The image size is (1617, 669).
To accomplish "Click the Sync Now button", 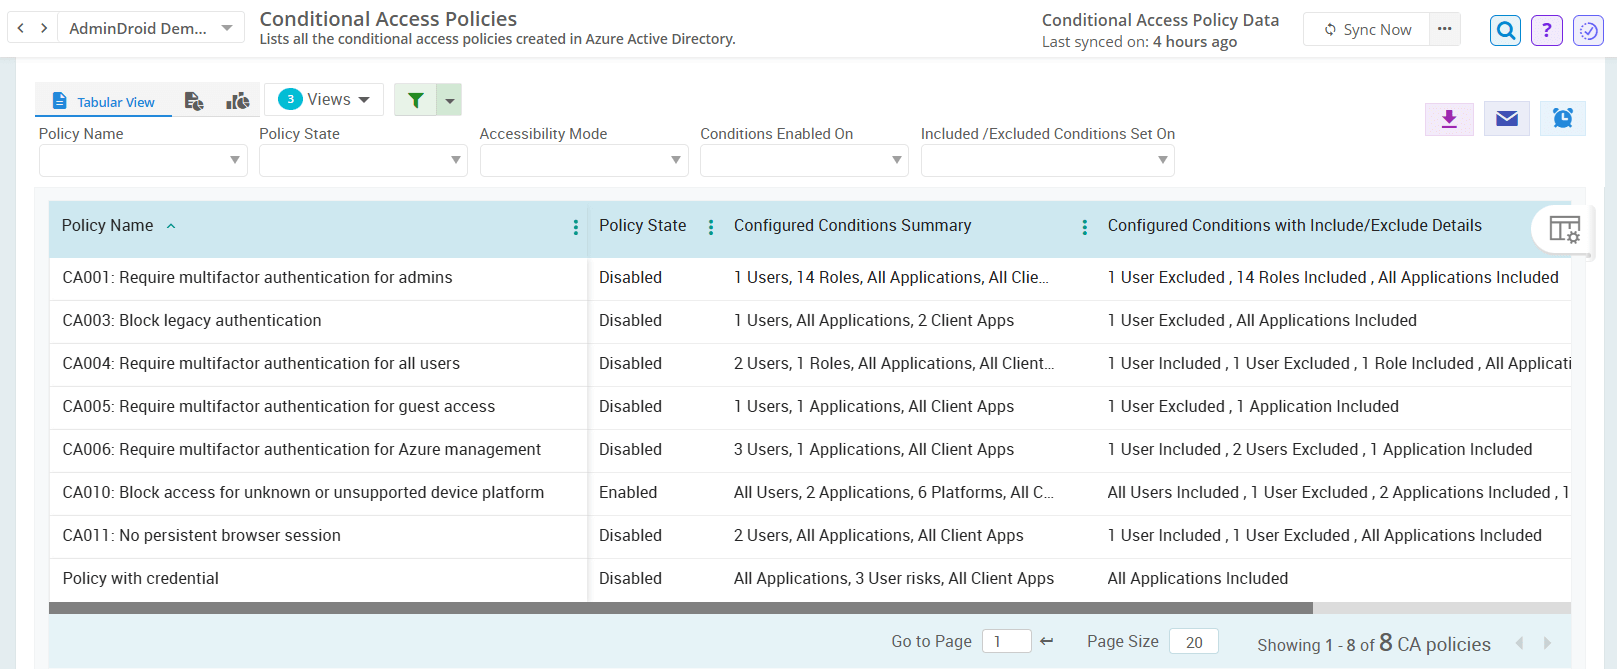I will tap(1366, 30).
